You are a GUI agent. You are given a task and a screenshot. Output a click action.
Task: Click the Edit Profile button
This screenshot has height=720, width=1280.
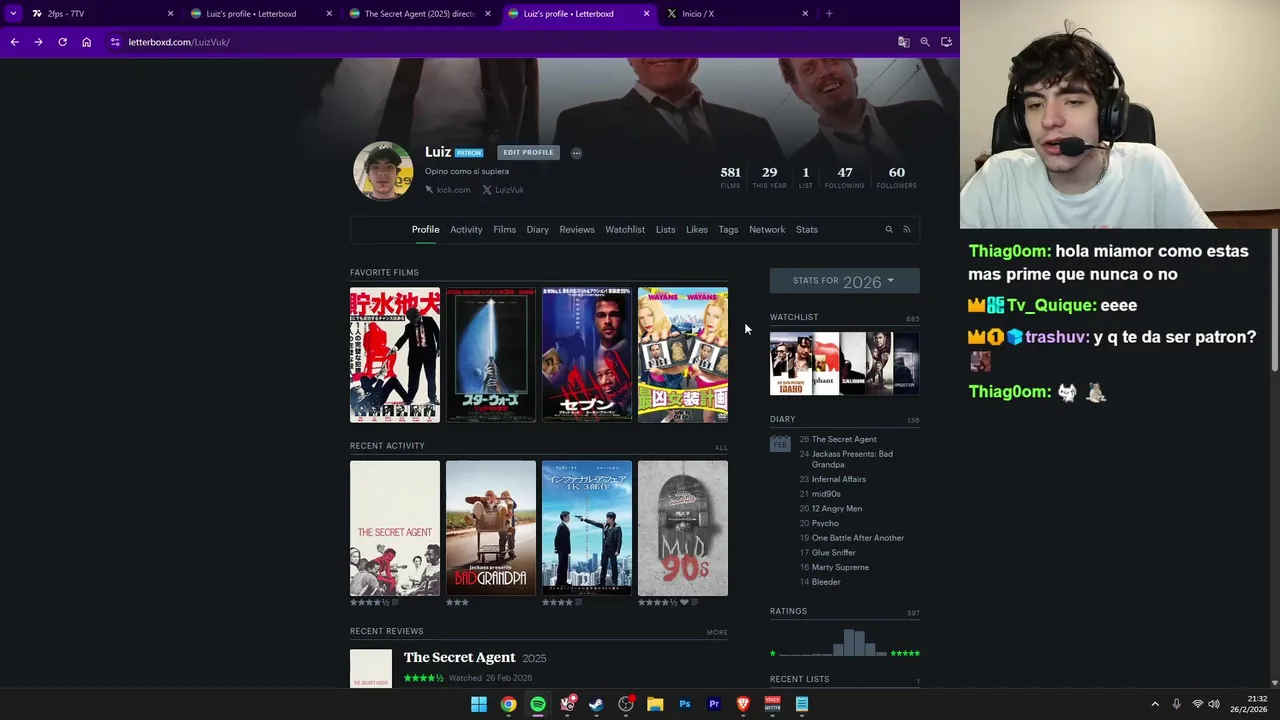point(528,153)
